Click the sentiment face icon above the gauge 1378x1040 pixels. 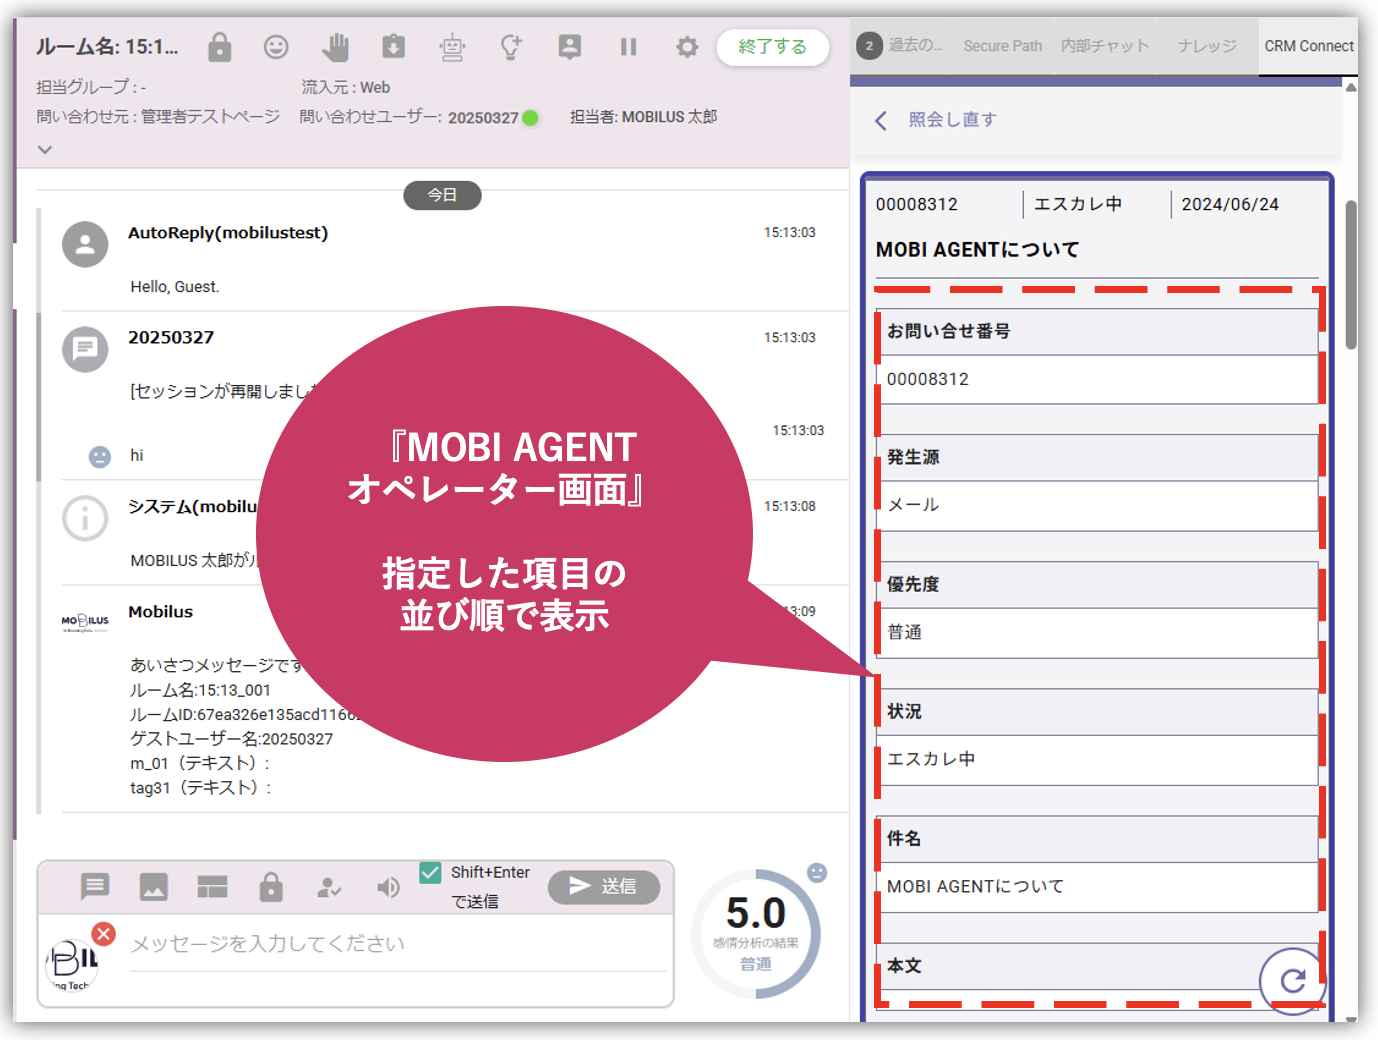tap(817, 873)
